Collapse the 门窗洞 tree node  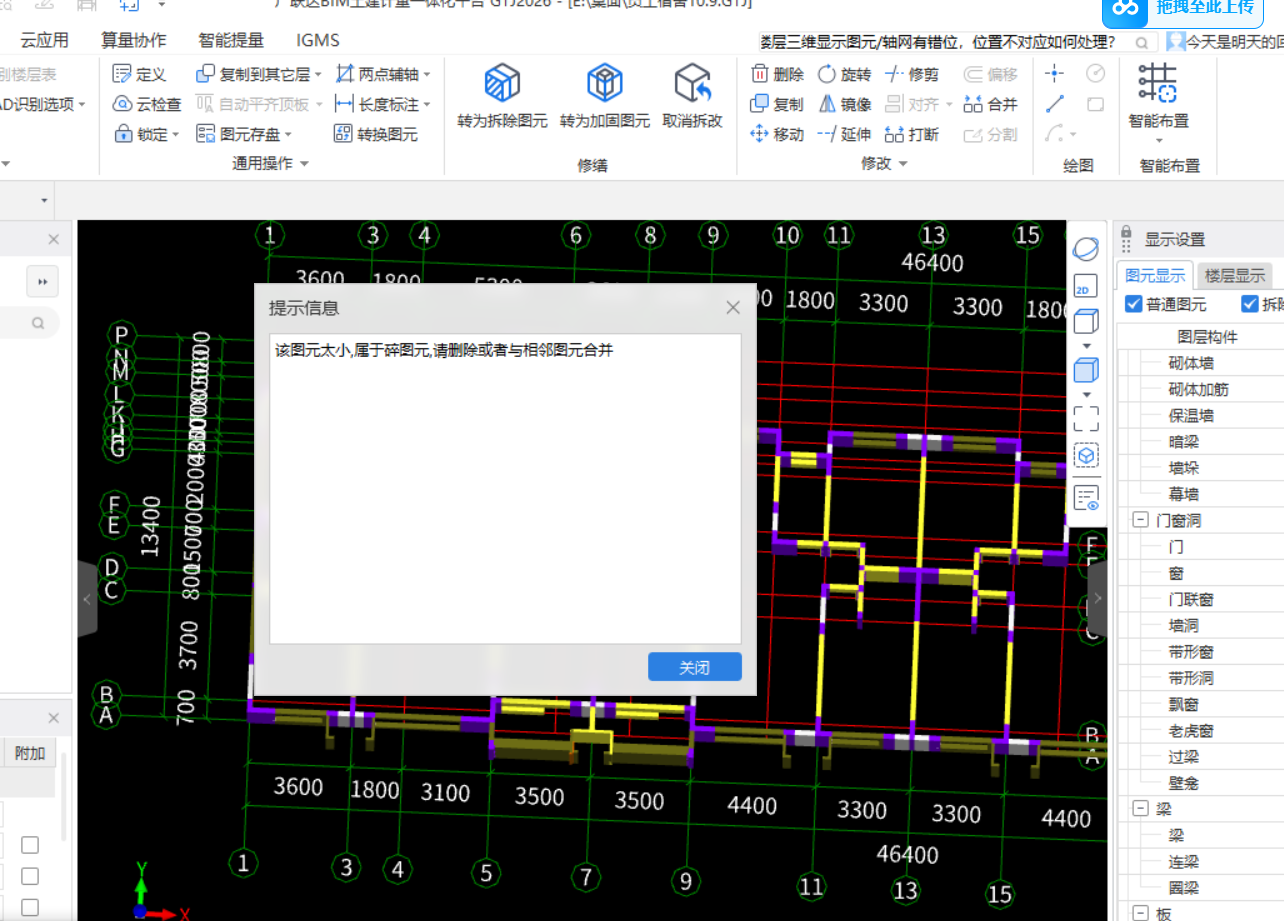coord(1139,521)
